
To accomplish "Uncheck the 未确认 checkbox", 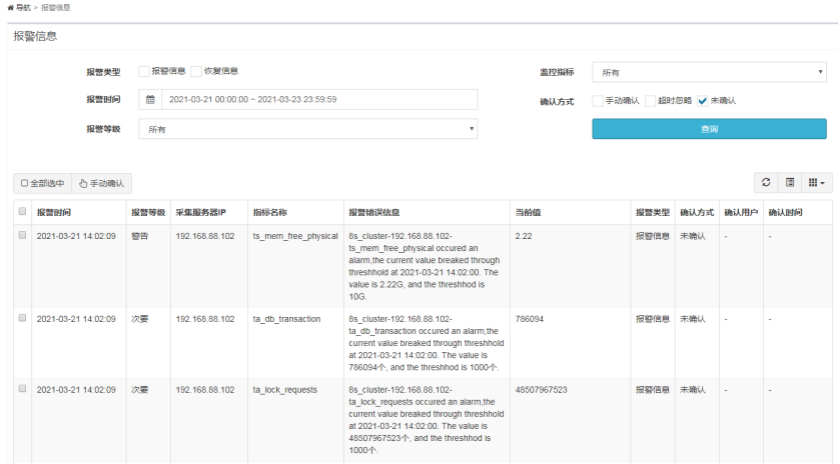I will pos(702,101).
